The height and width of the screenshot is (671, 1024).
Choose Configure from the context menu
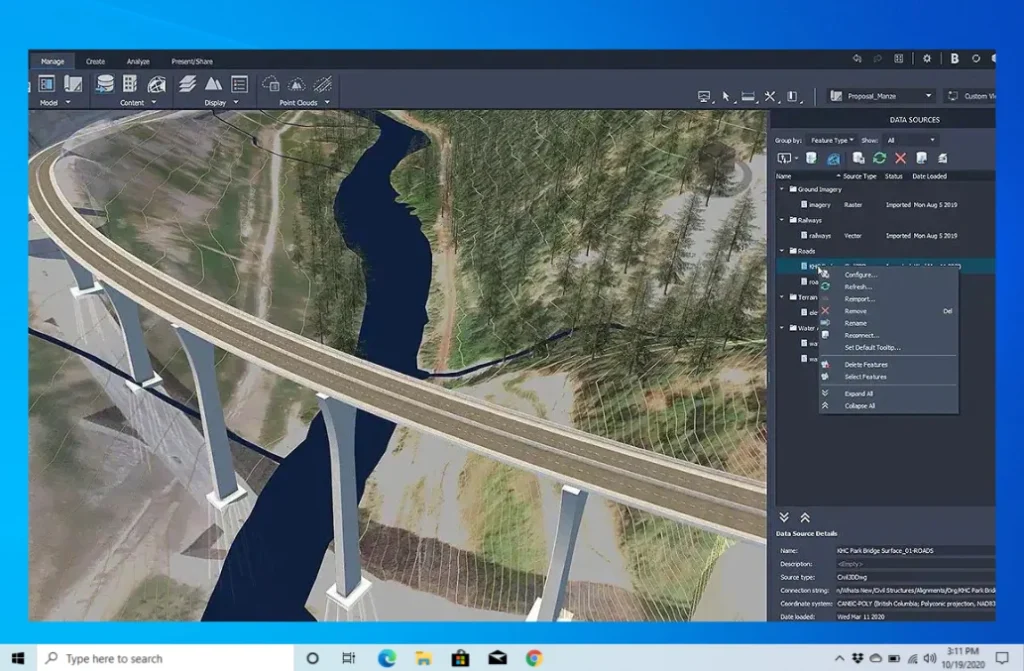860,274
